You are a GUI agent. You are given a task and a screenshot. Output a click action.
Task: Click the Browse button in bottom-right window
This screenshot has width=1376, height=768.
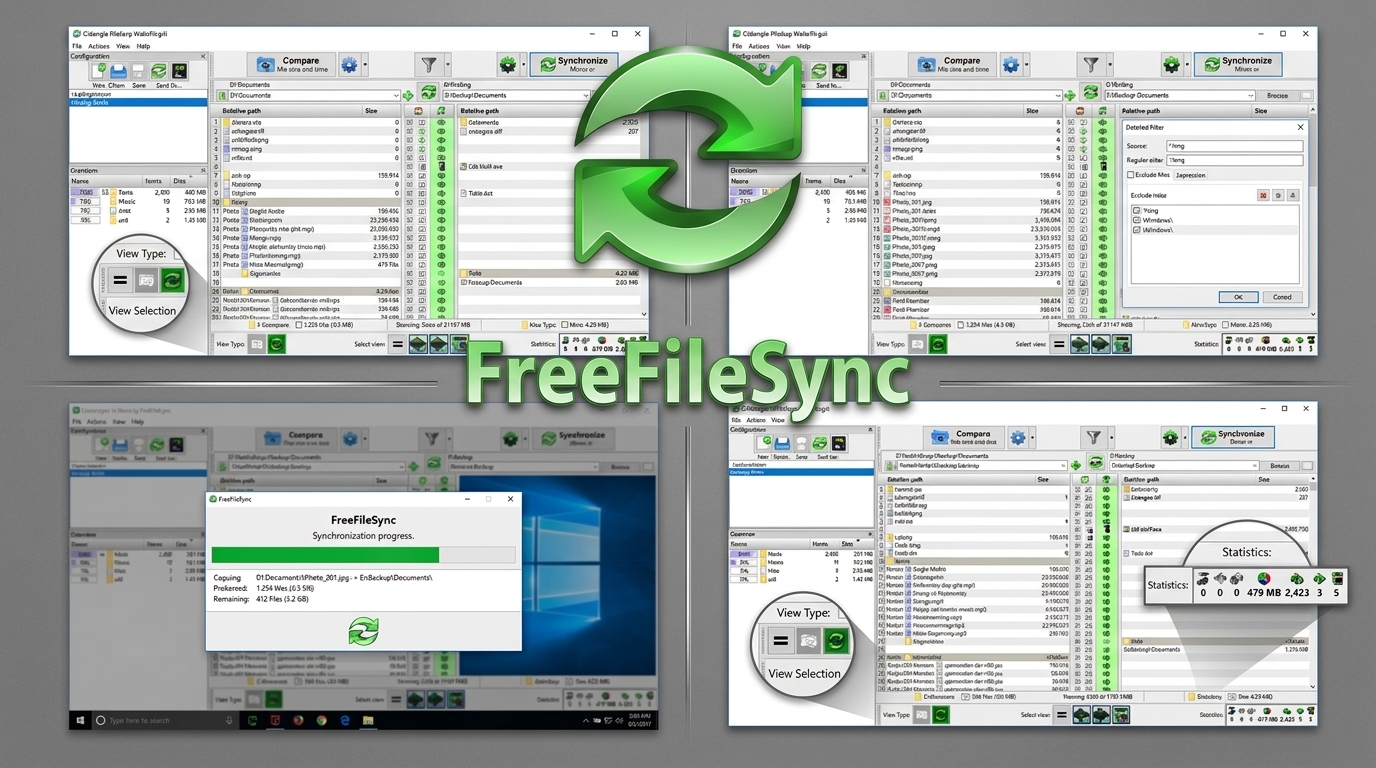[1280, 466]
